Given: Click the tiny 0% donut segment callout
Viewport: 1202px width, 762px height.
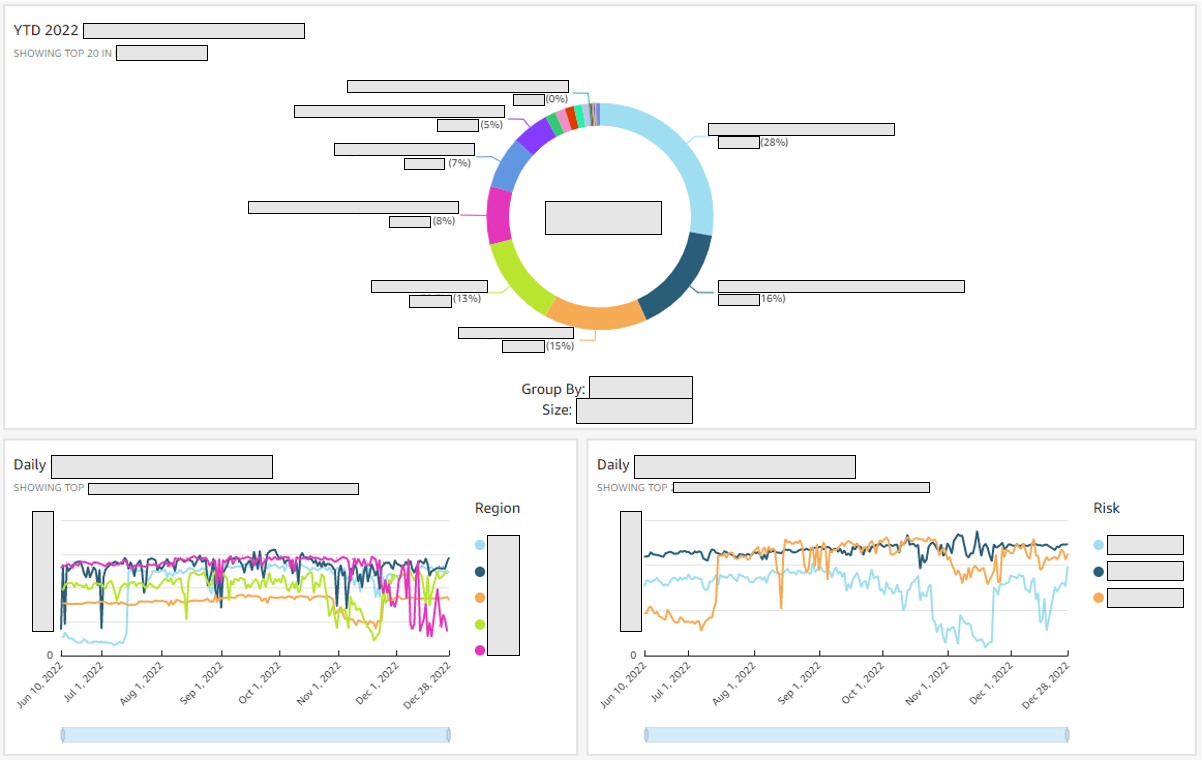Looking at the screenshot, I should 527,99.
